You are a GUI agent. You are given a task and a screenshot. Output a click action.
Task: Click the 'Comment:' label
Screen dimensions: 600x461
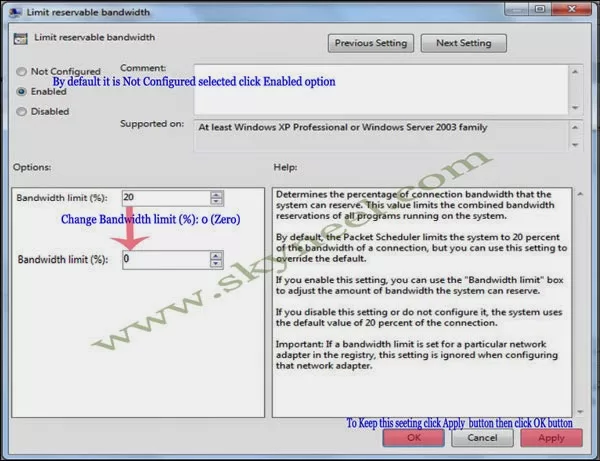point(143,68)
